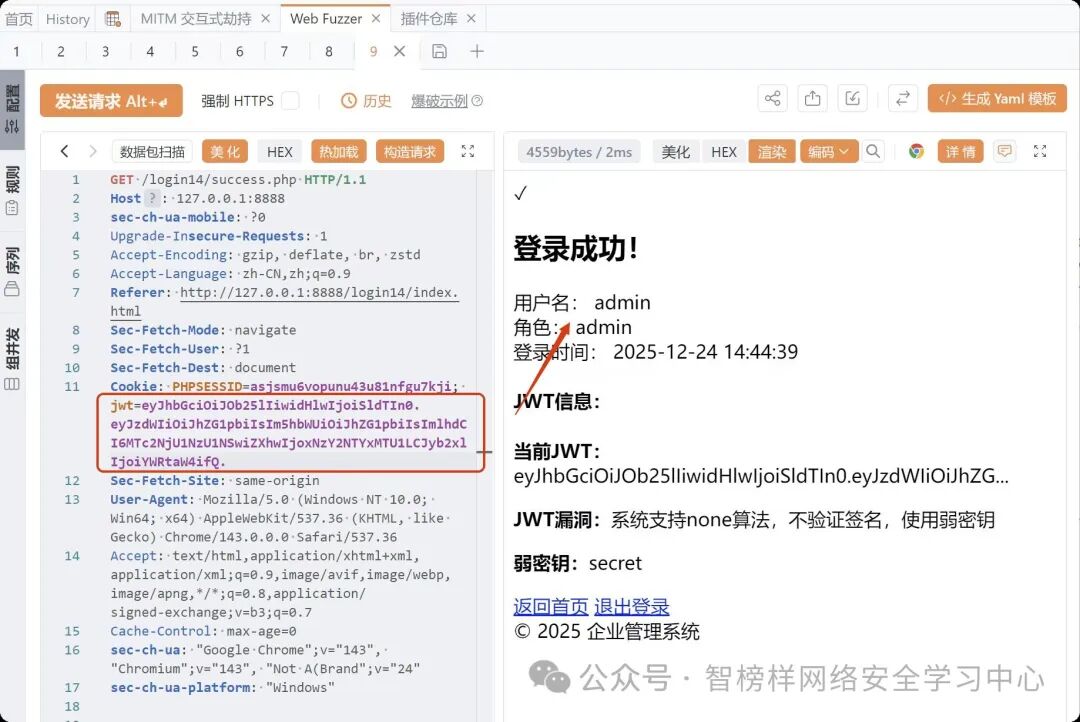
Task: Select fuzzer sub-tab 5
Action: click(195, 51)
